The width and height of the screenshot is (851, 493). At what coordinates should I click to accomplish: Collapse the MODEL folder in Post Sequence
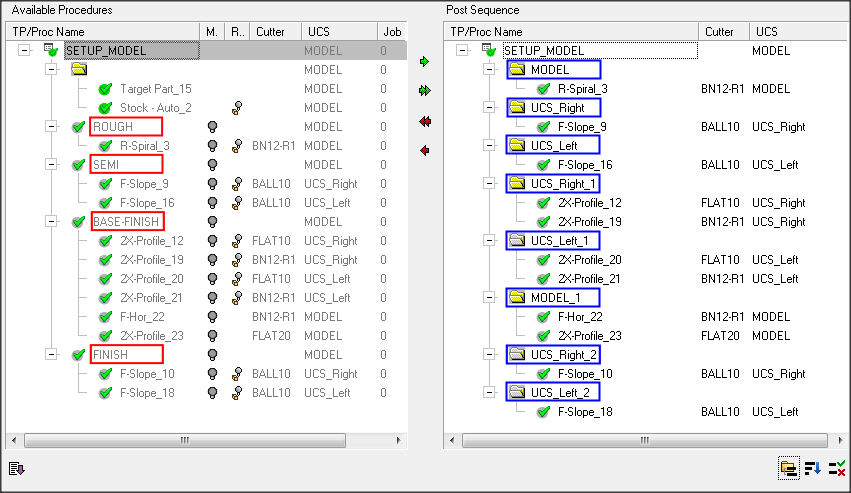click(489, 69)
